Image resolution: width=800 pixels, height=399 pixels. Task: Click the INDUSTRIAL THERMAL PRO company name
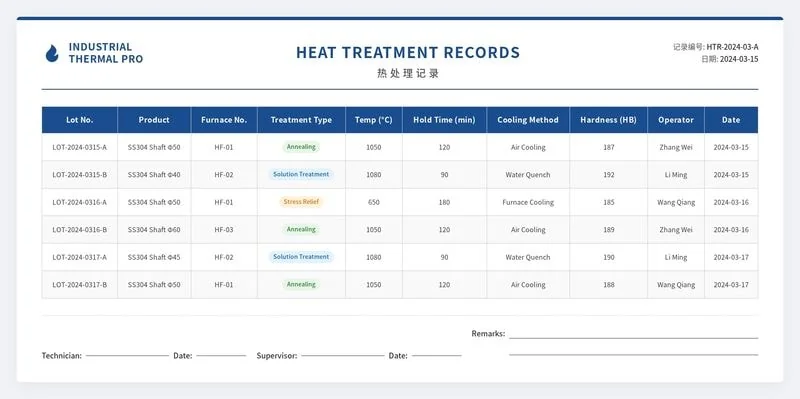tap(106, 53)
